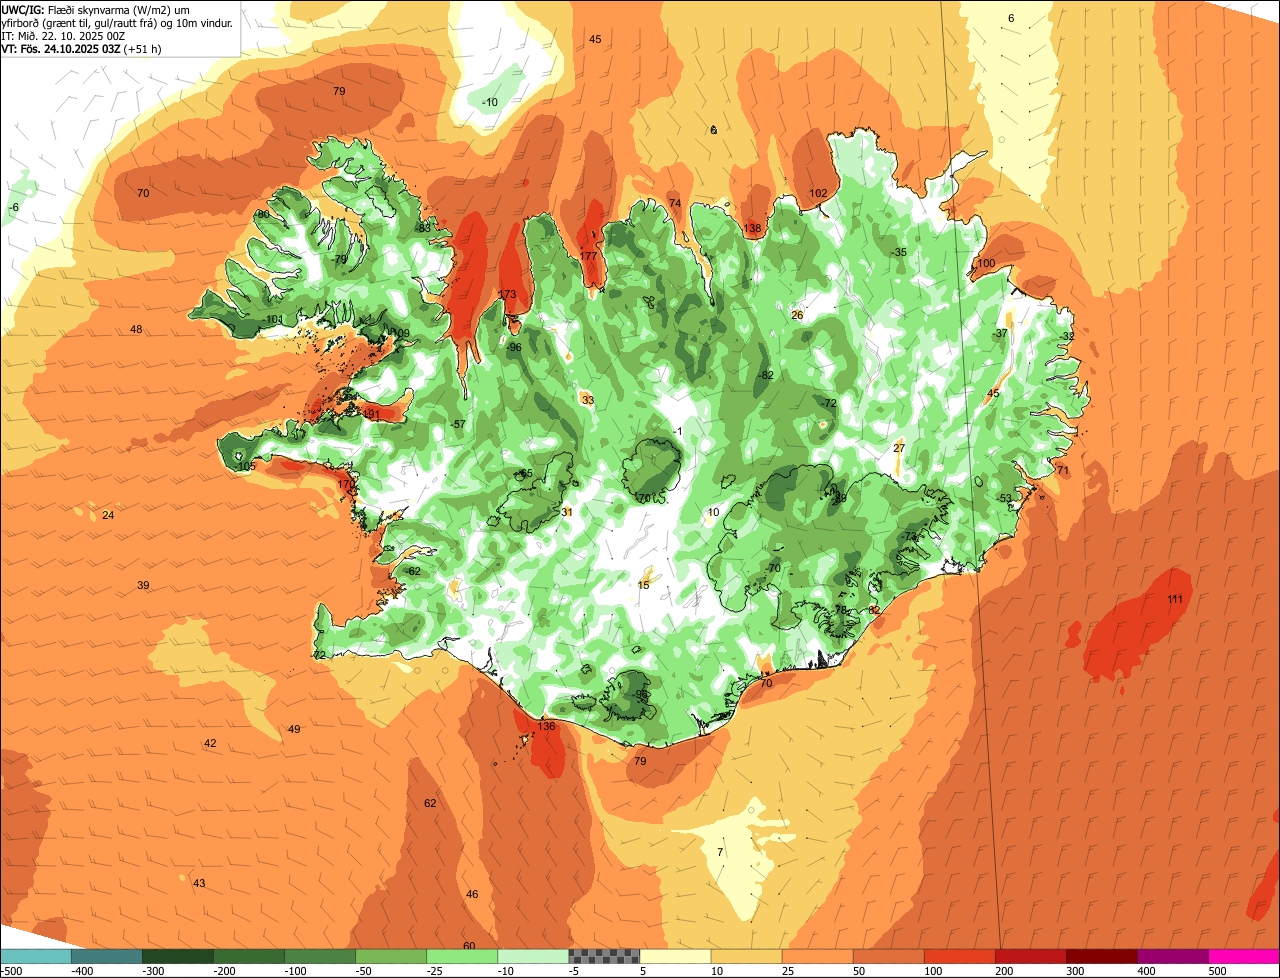
Task: Click the map value "46" in southern ocean
Action: [x=472, y=894]
